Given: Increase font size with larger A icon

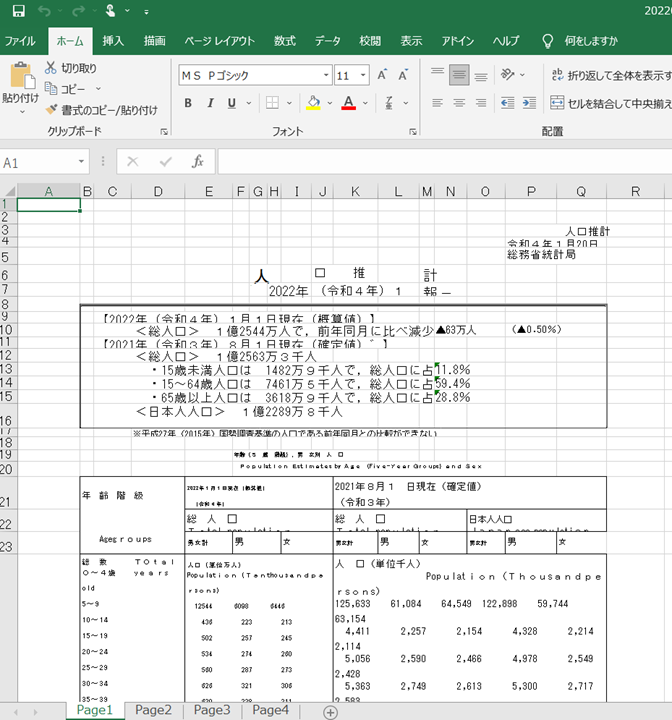Looking at the screenshot, I should click(x=382, y=75).
